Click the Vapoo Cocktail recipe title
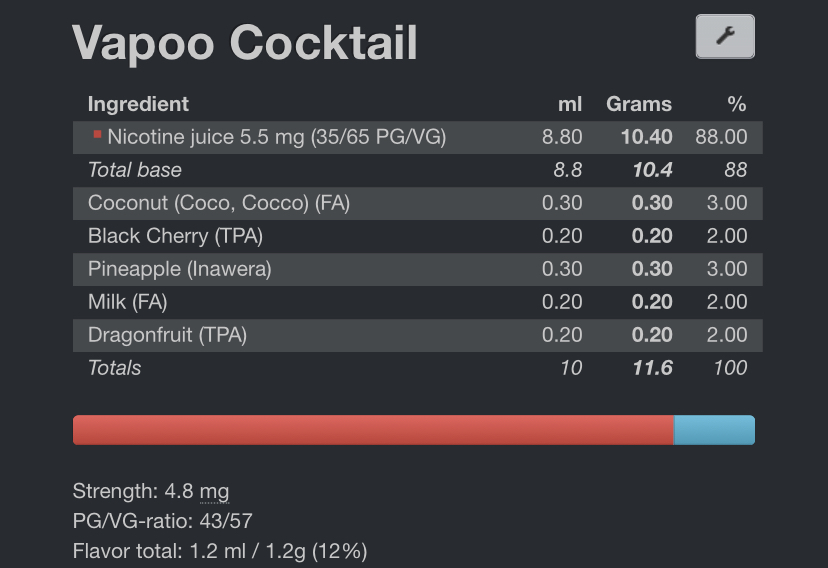The image size is (828, 568). point(244,43)
